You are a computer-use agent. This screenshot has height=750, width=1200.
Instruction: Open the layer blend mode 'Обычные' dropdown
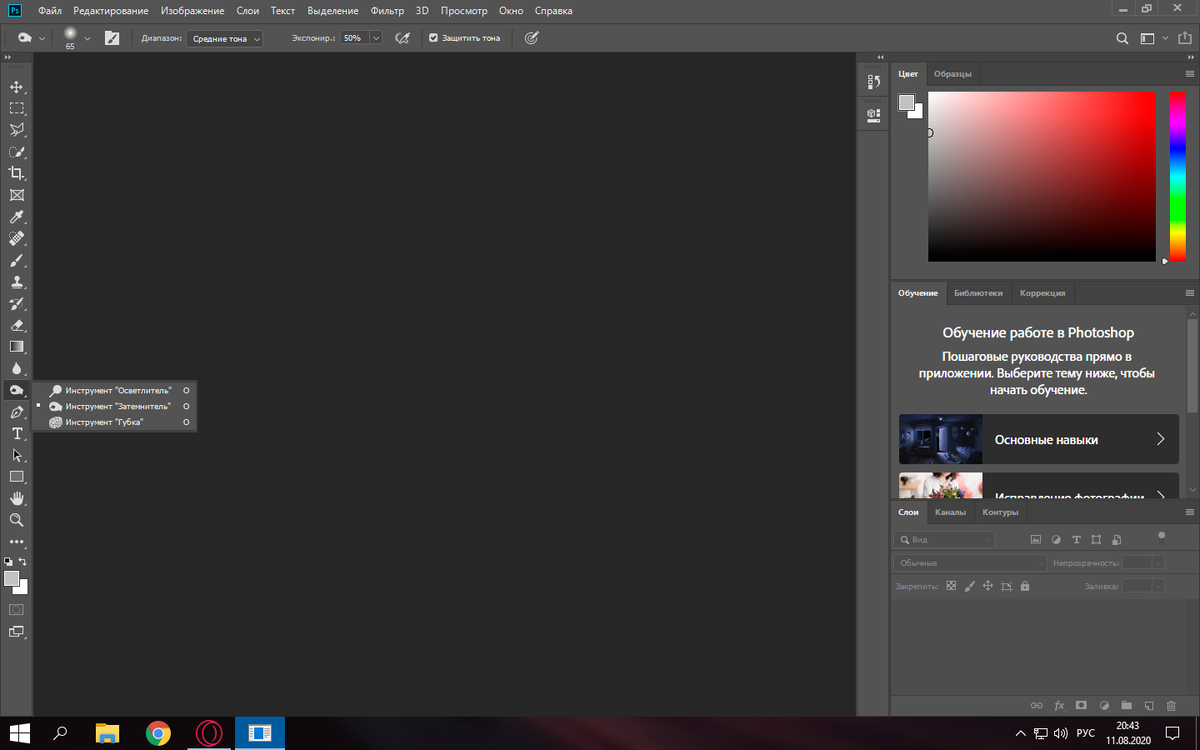(970, 563)
